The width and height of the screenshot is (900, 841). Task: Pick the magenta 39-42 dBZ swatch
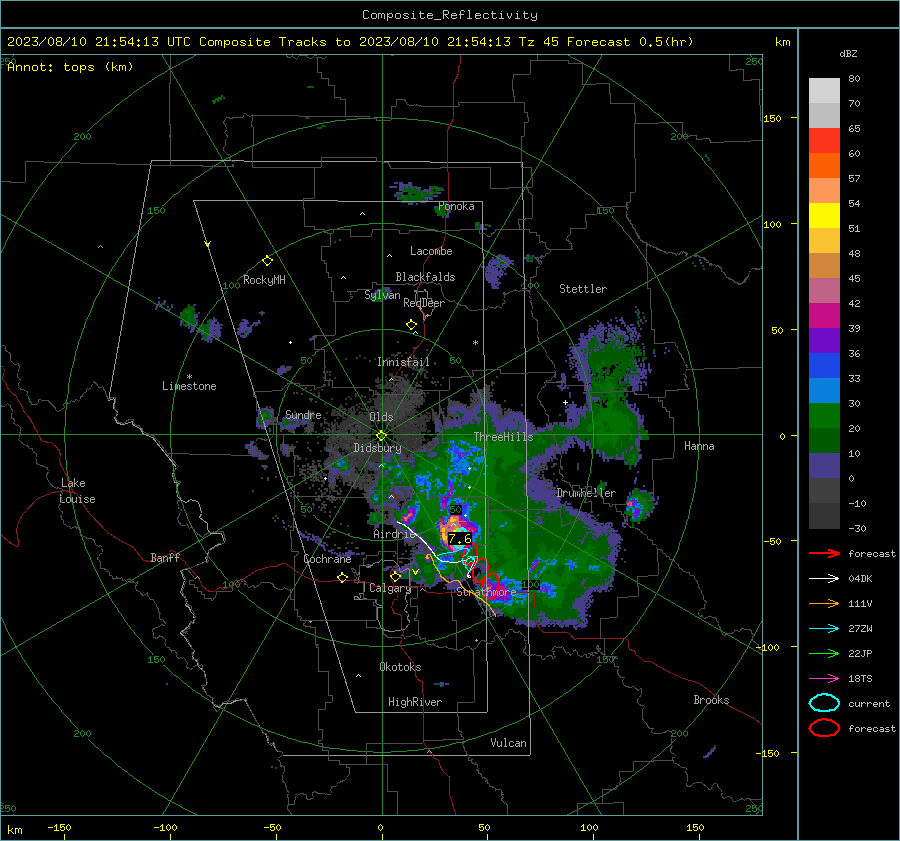click(824, 316)
